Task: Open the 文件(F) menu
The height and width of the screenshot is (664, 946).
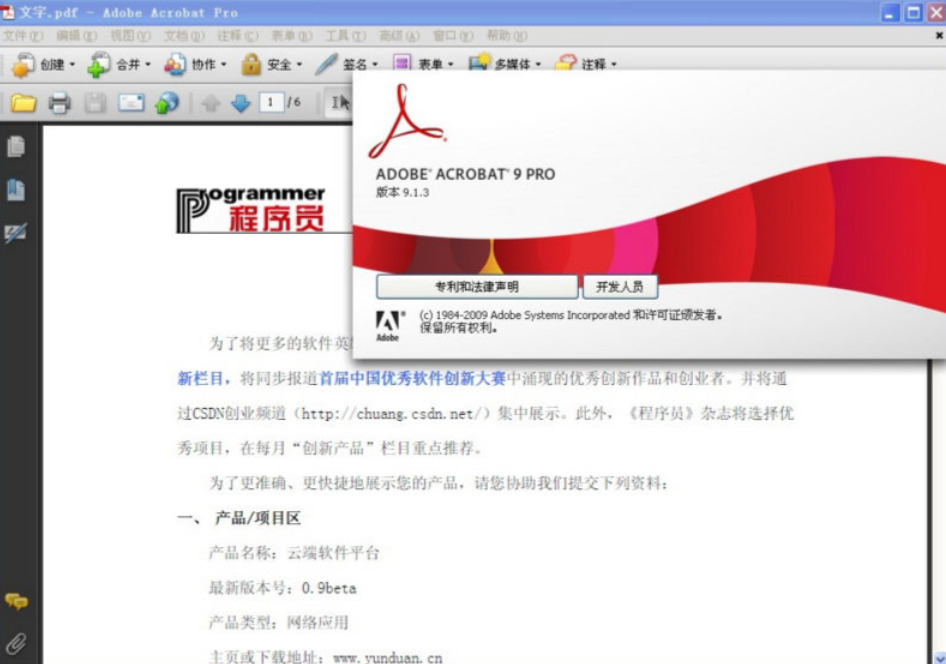Action: 23,36
